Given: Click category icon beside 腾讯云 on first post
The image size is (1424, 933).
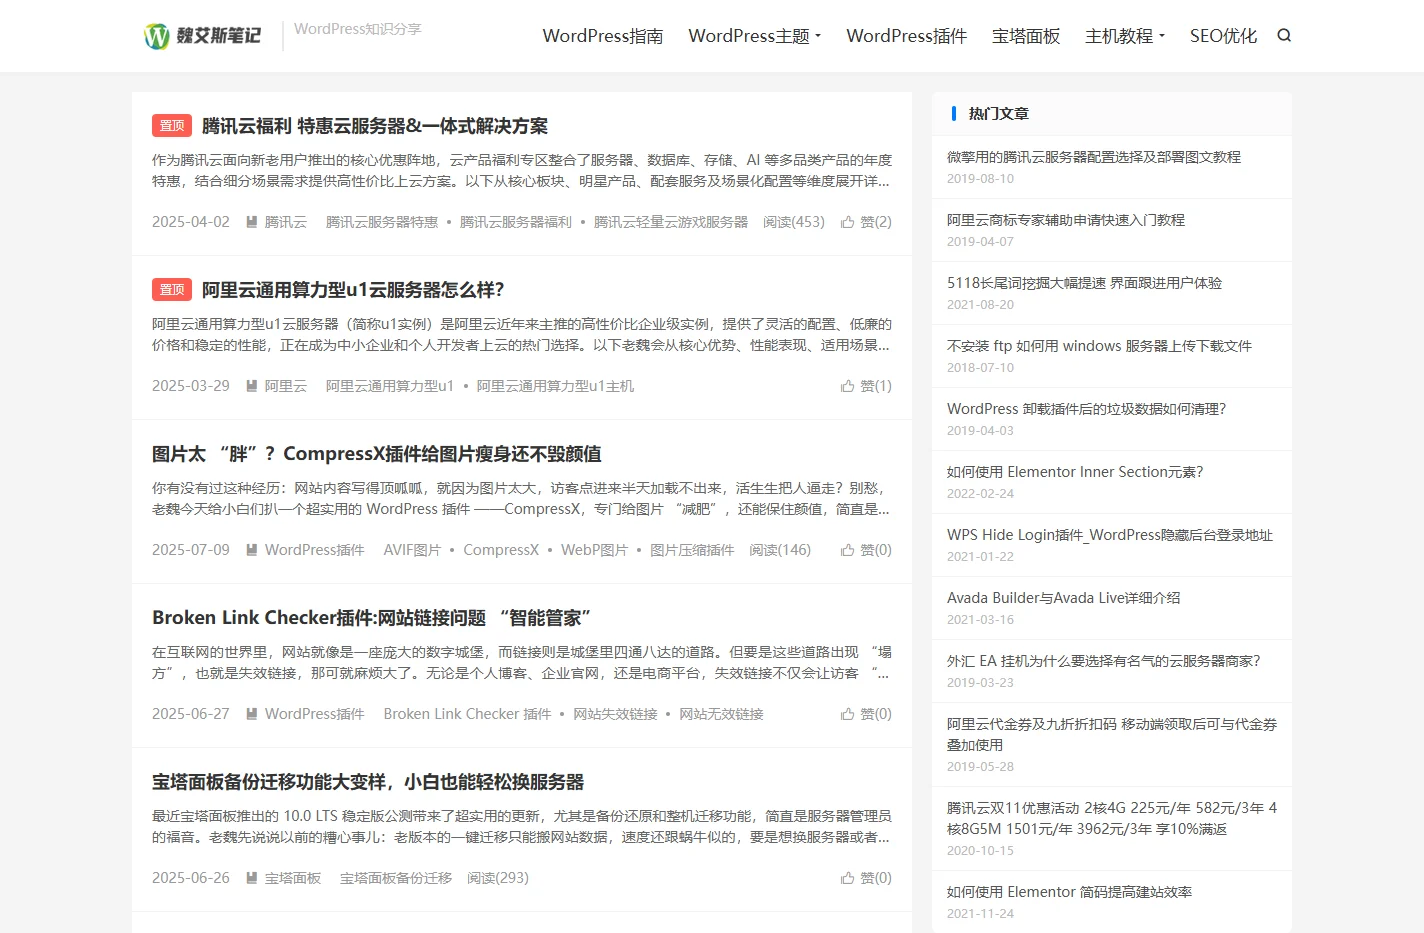Looking at the screenshot, I should [252, 222].
